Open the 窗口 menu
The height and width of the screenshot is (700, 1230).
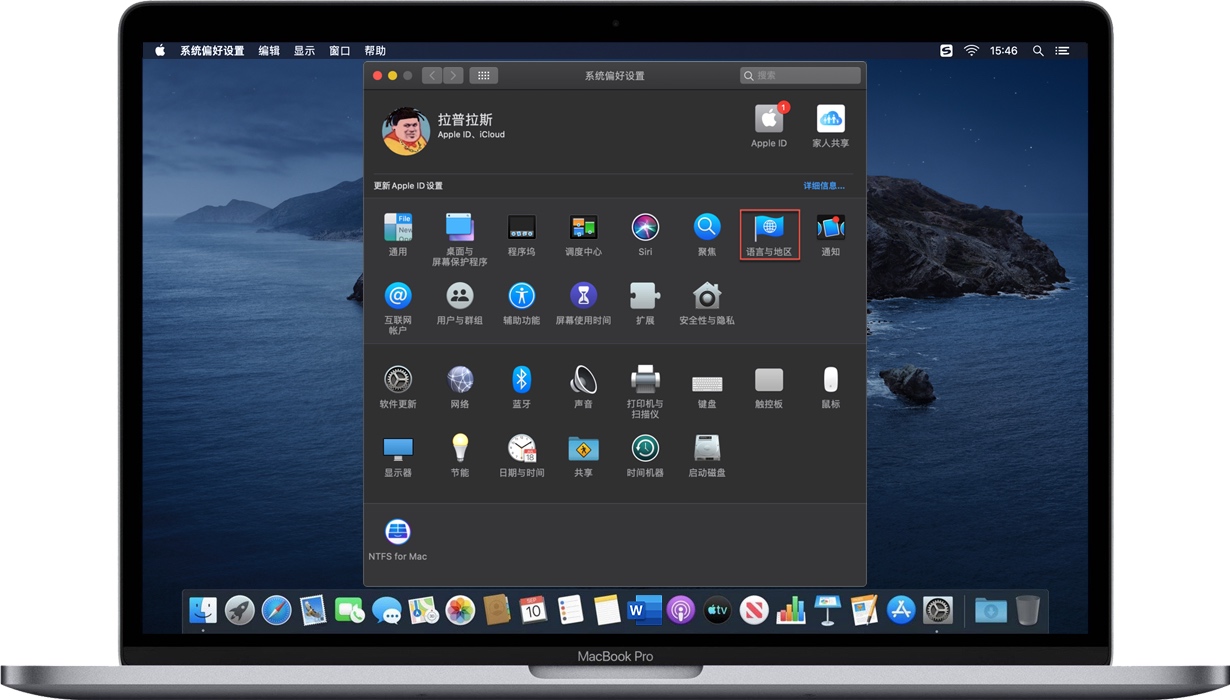click(x=340, y=51)
